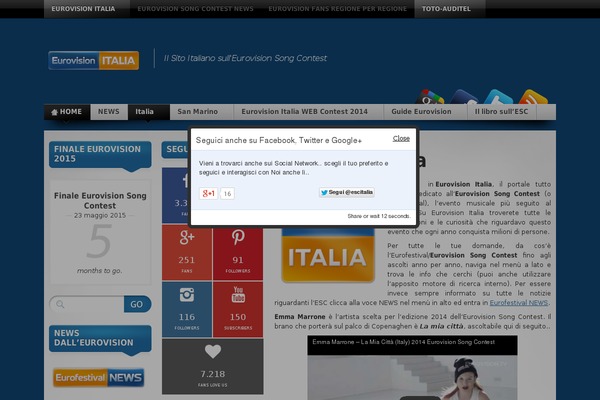
Task: Select EUROVISION FANS REGIONE PER REGIONE tab
Action: (x=338, y=9)
